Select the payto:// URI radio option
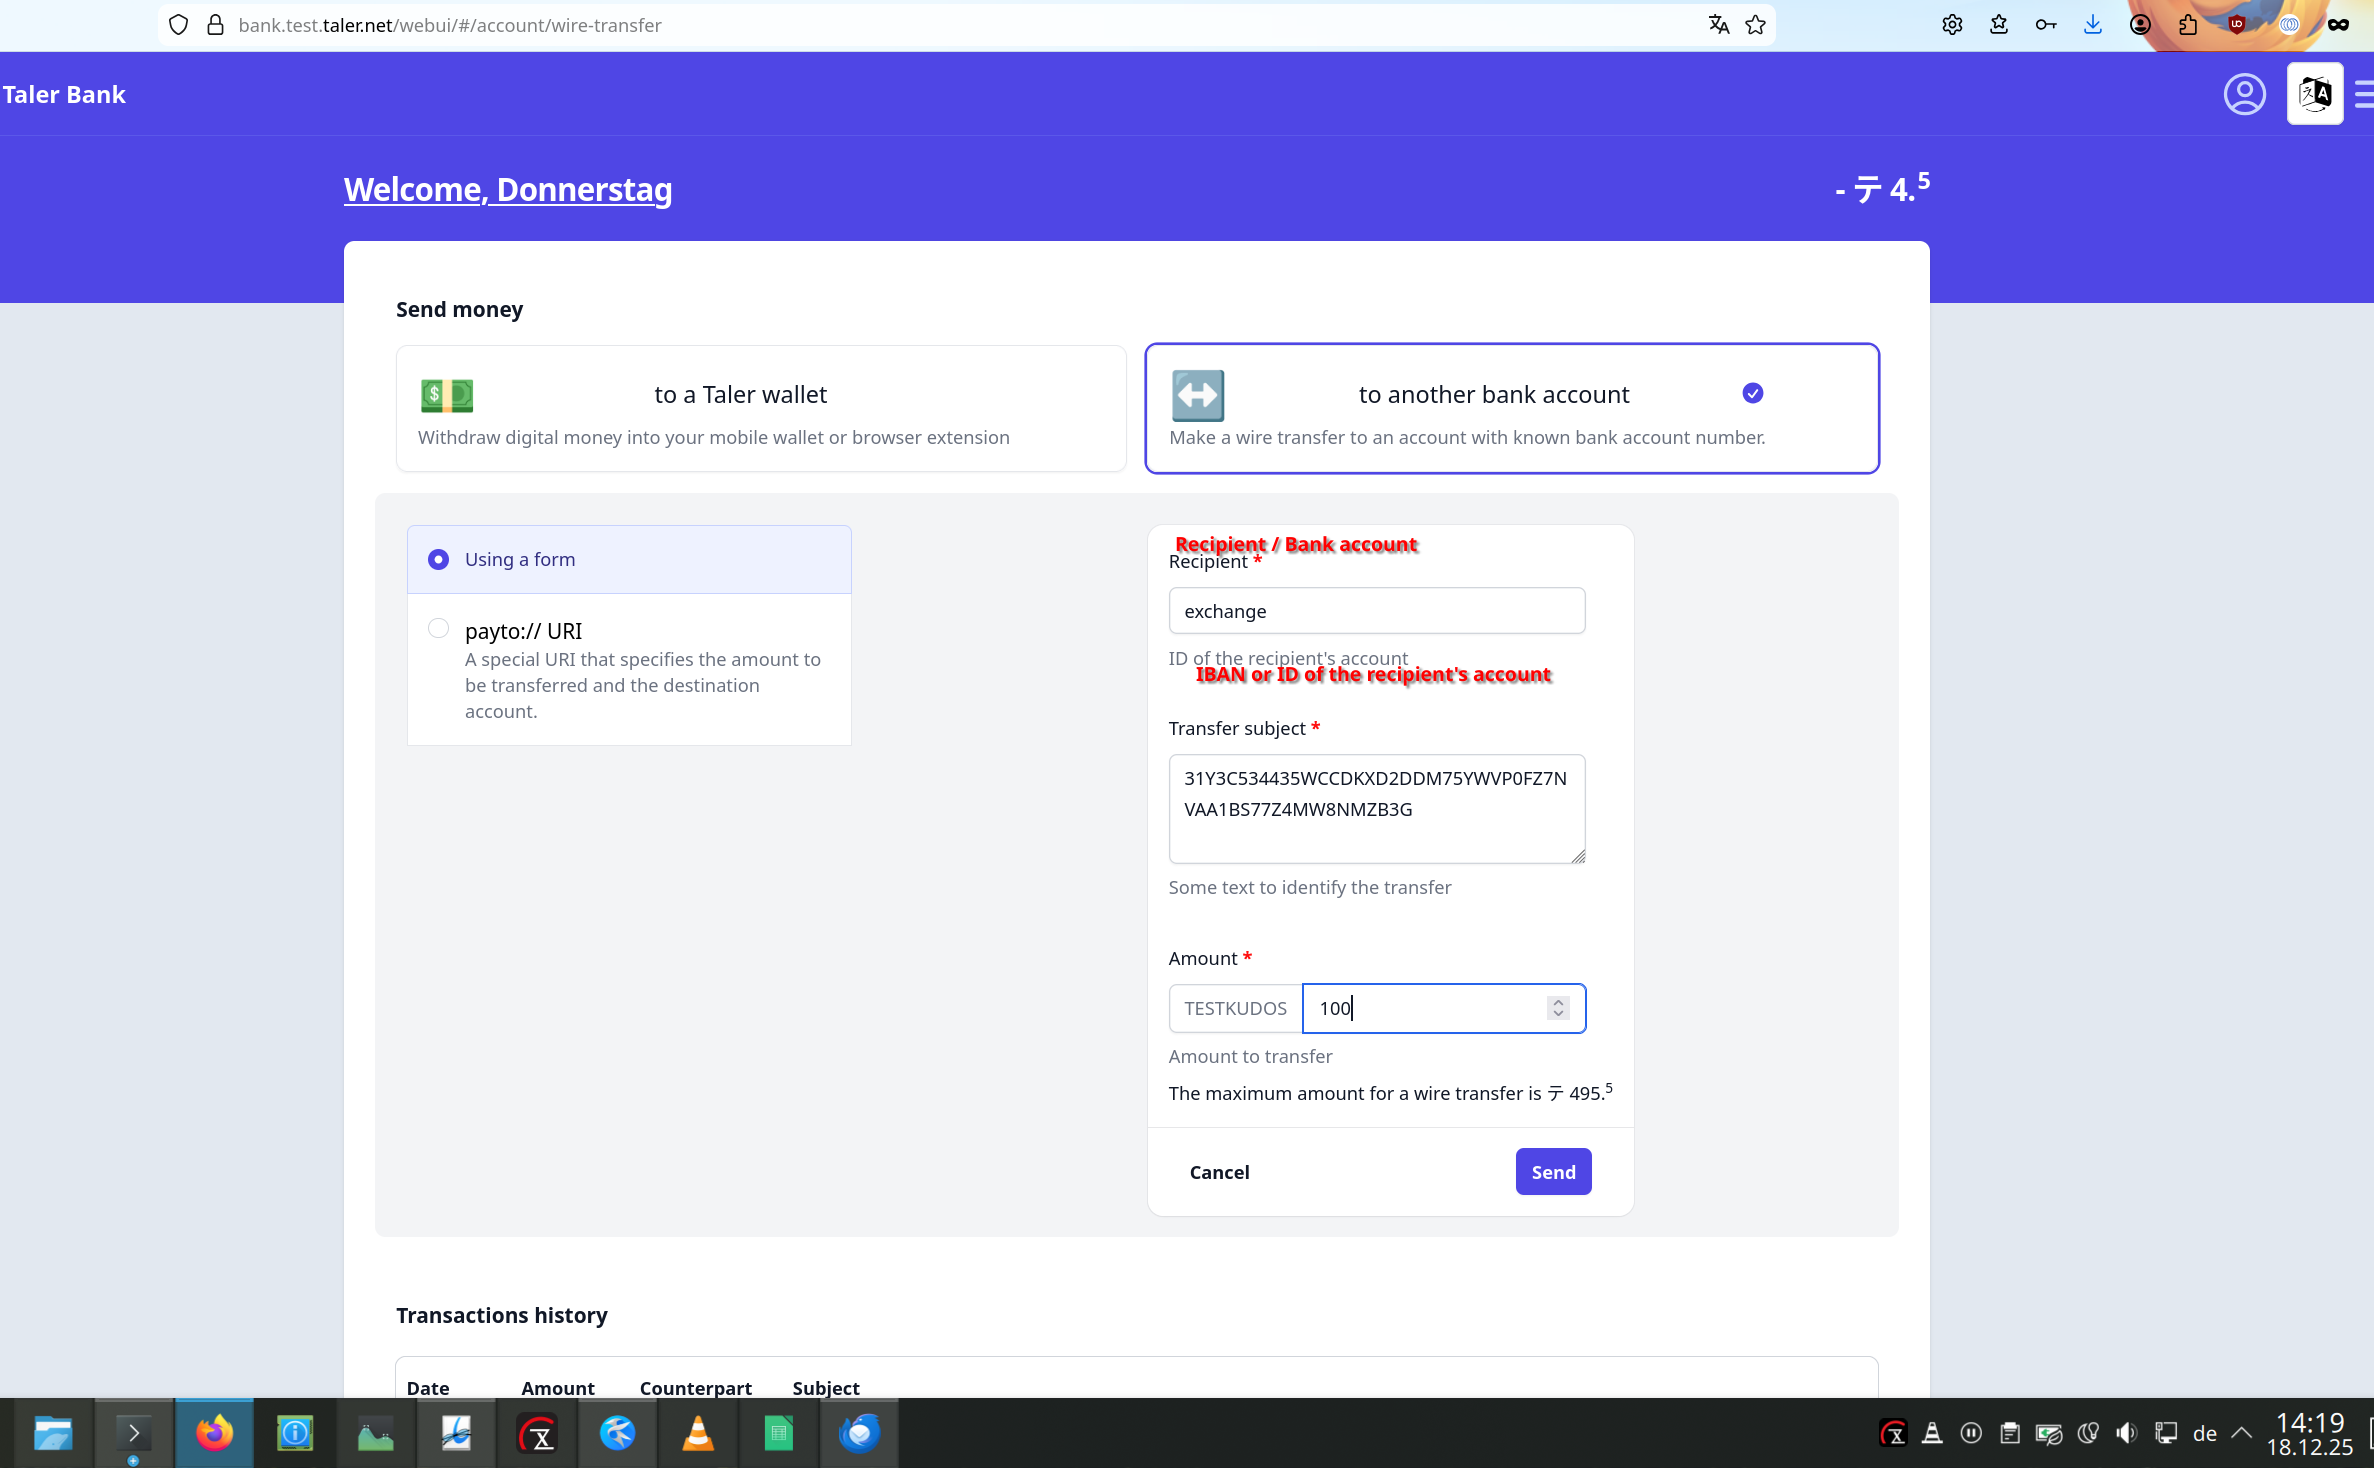 click(x=438, y=628)
